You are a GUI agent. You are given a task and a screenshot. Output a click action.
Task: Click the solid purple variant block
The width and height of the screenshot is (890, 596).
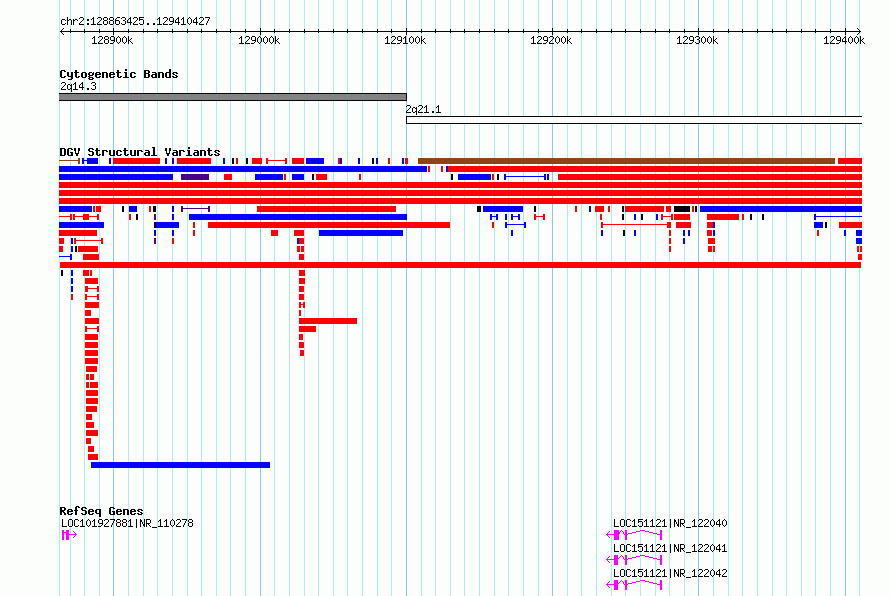tap(195, 177)
